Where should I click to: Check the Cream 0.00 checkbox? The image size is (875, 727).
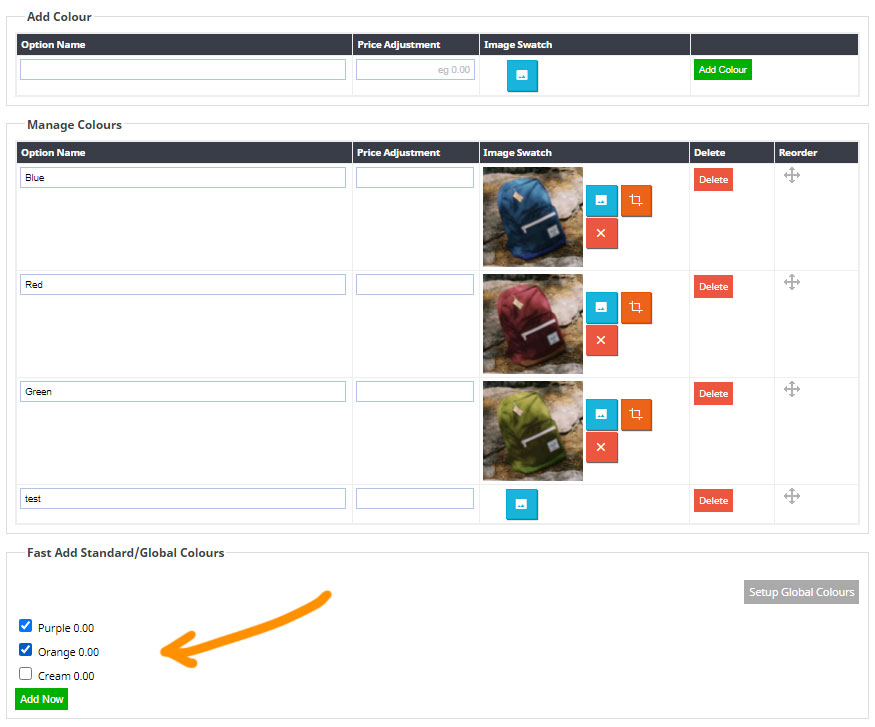pyautogui.click(x=25, y=673)
